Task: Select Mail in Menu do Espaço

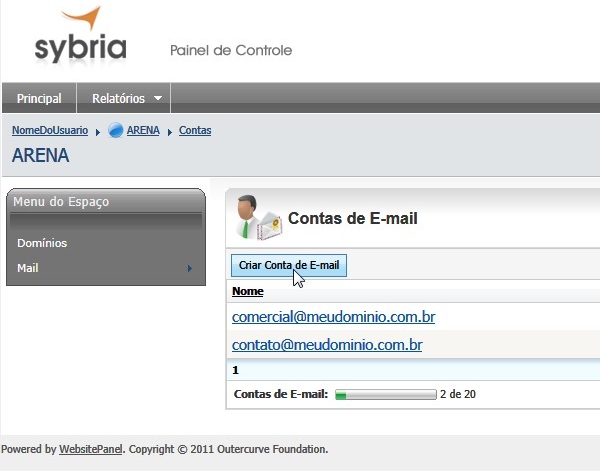Action: pyautogui.click(x=28, y=268)
